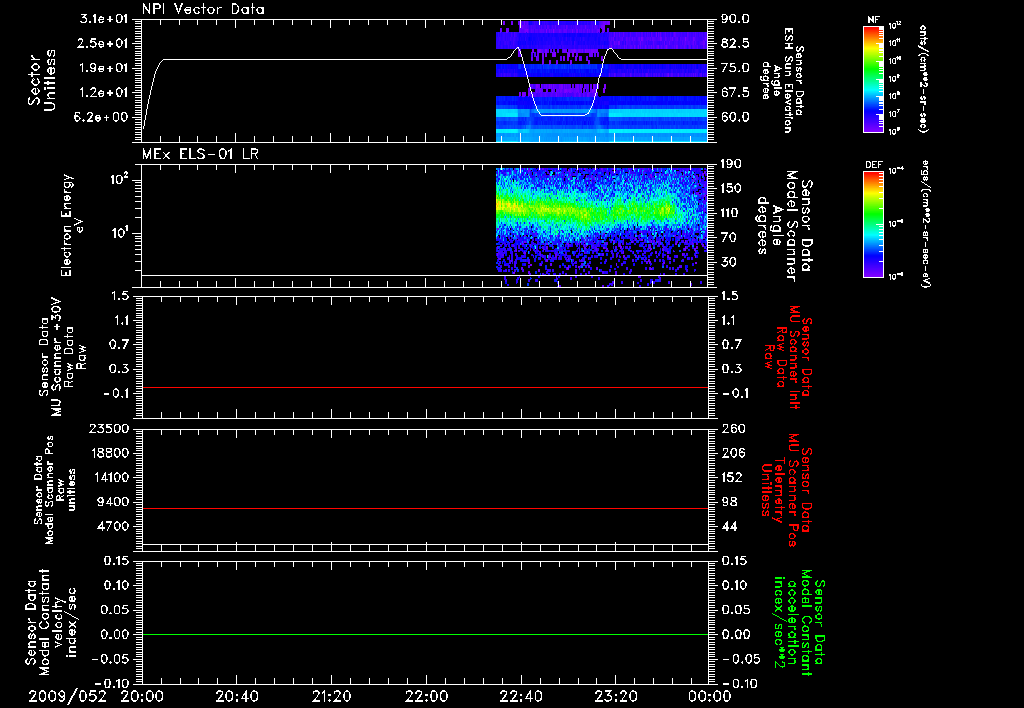The height and width of the screenshot is (708, 1024).
Task: Click the '18800' scanner position tick
Action: point(108,453)
